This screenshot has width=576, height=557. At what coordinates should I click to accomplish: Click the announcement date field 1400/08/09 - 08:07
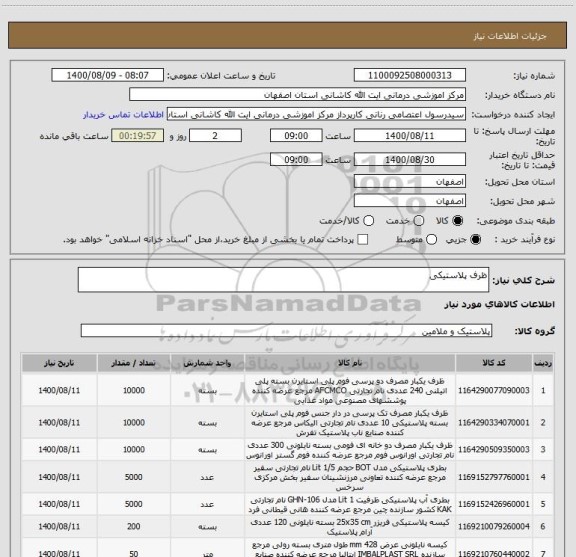pyautogui.click(x=108, y=75)
